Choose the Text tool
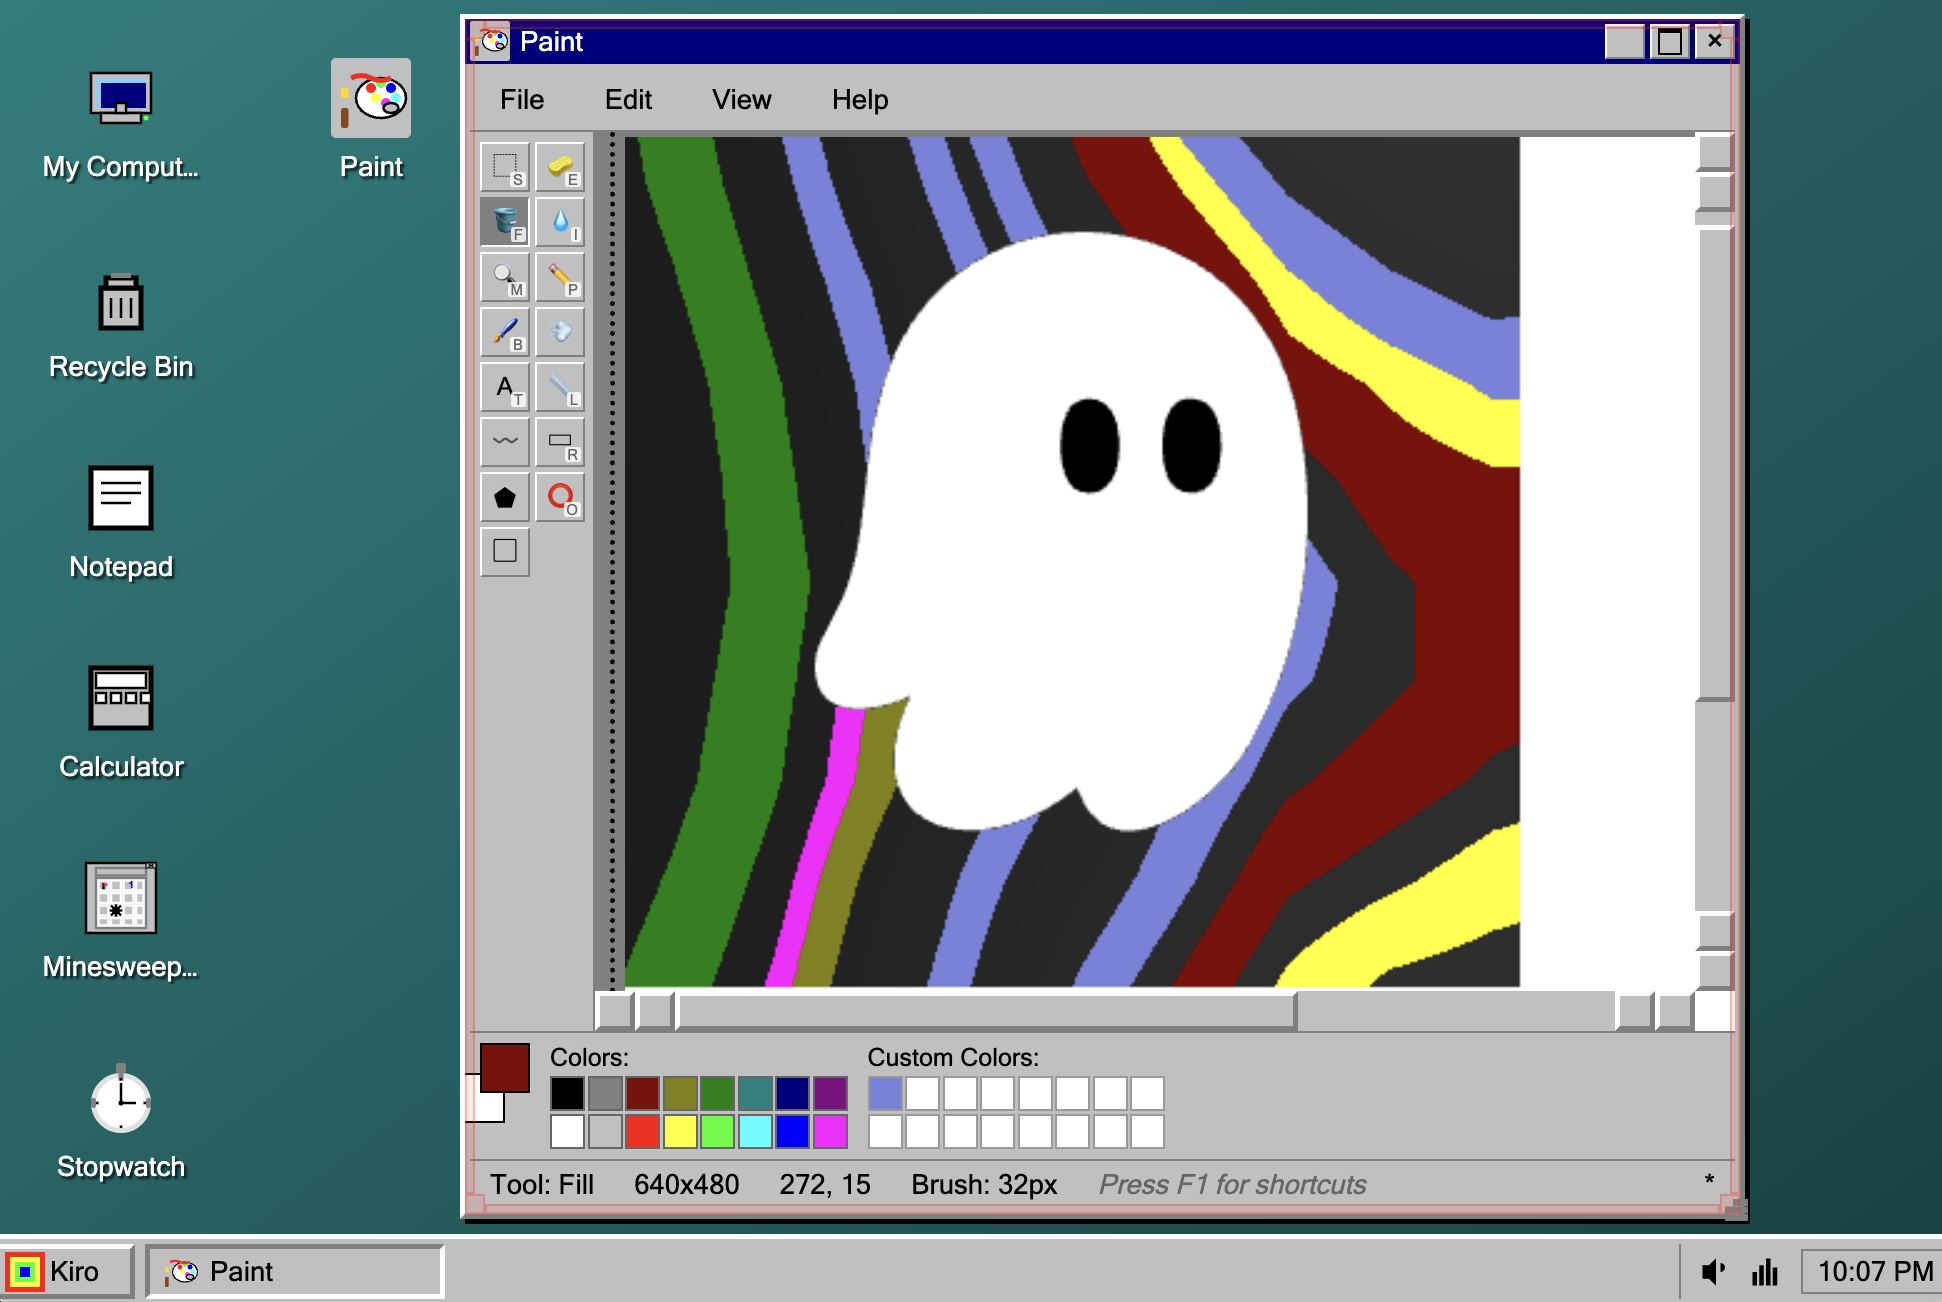 click(505, 387)
